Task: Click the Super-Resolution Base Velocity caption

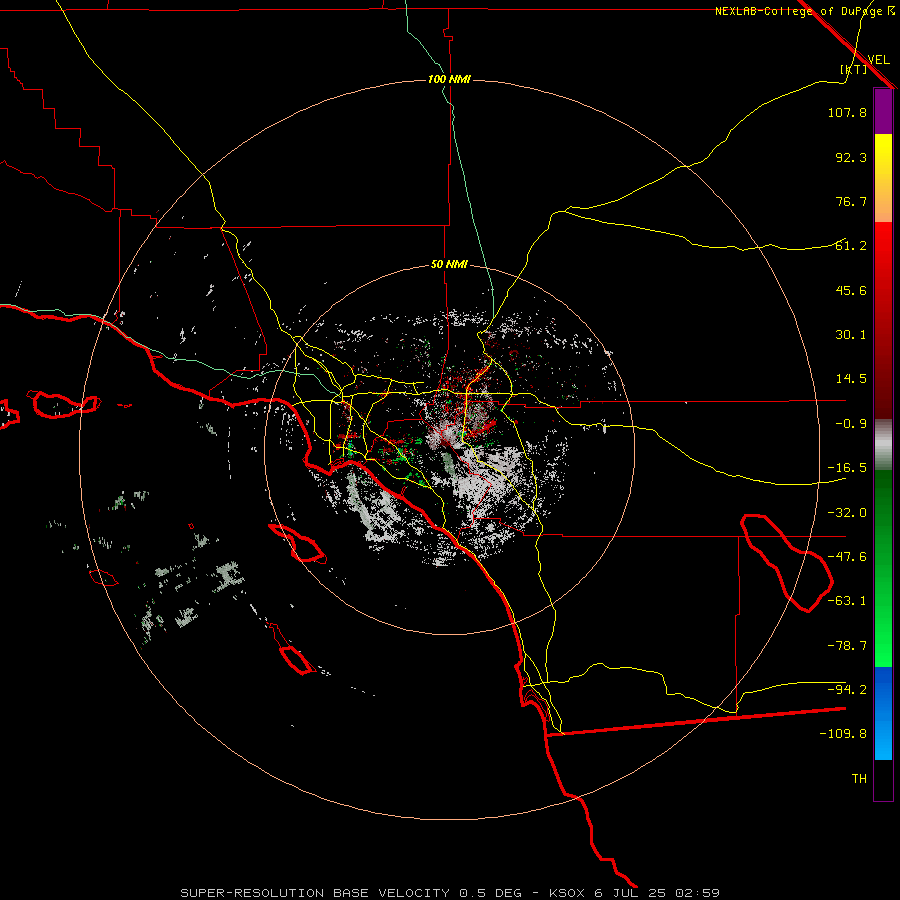Action: (450, 893)
